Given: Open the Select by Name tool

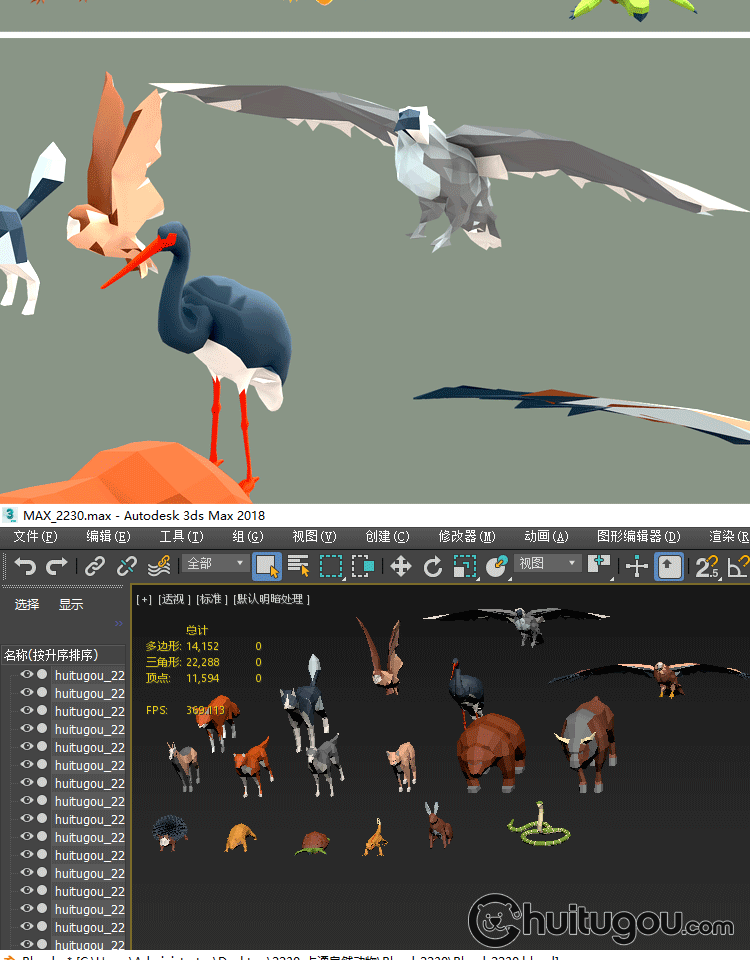Looking at the screenshot, I should [x=298, y=567].
